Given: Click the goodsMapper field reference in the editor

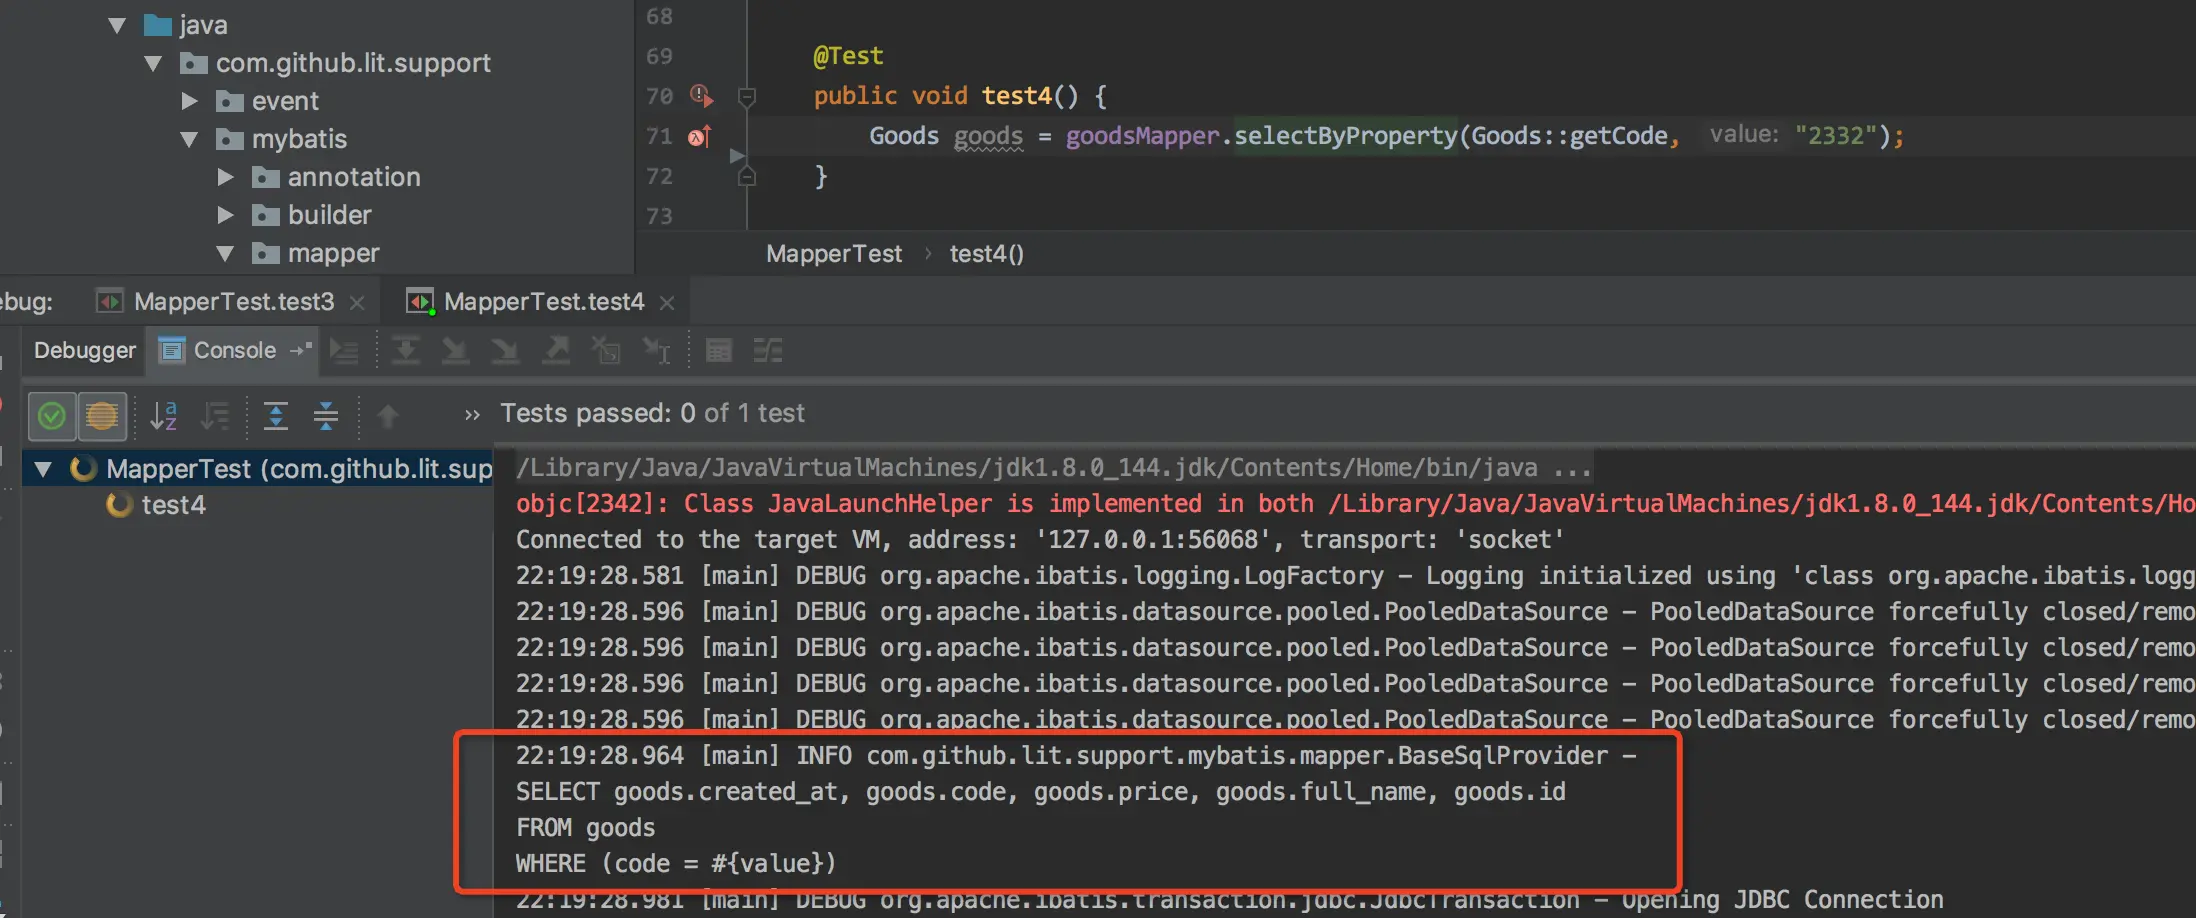Looking at the screenshot, I should [1142, 136].
